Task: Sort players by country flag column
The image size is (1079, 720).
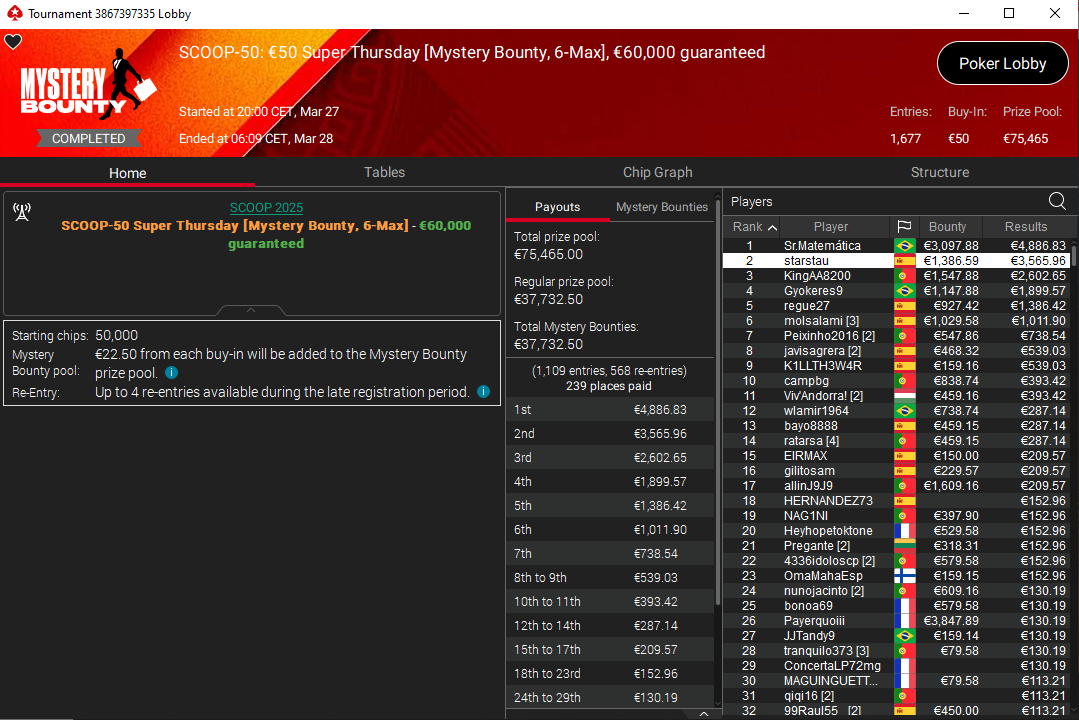Action: (x=904, y=226)
